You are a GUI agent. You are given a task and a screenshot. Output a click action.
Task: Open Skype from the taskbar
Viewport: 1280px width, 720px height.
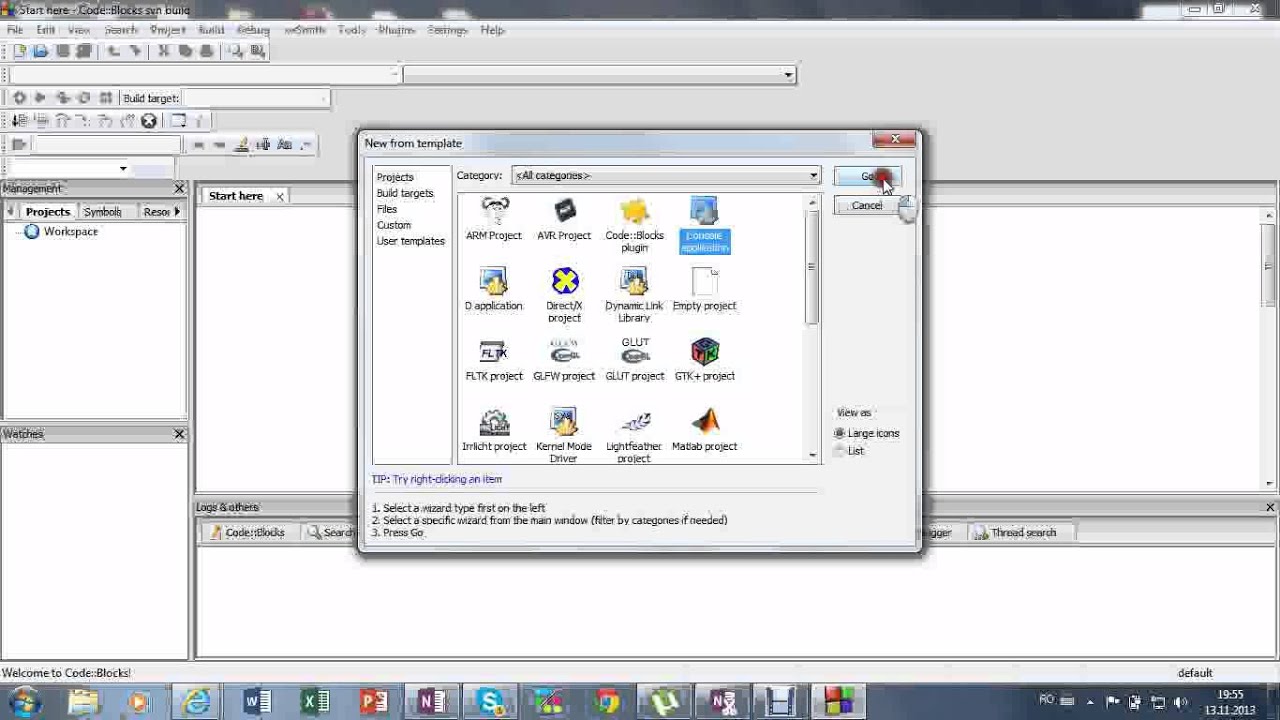coord(490,702)
